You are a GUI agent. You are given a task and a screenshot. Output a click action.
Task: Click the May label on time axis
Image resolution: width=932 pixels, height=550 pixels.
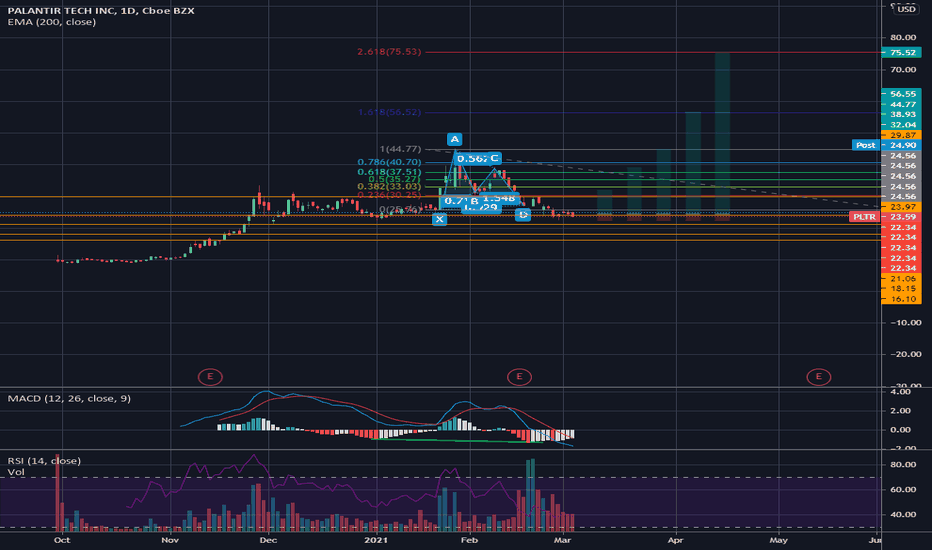click(x=779, y=540)
